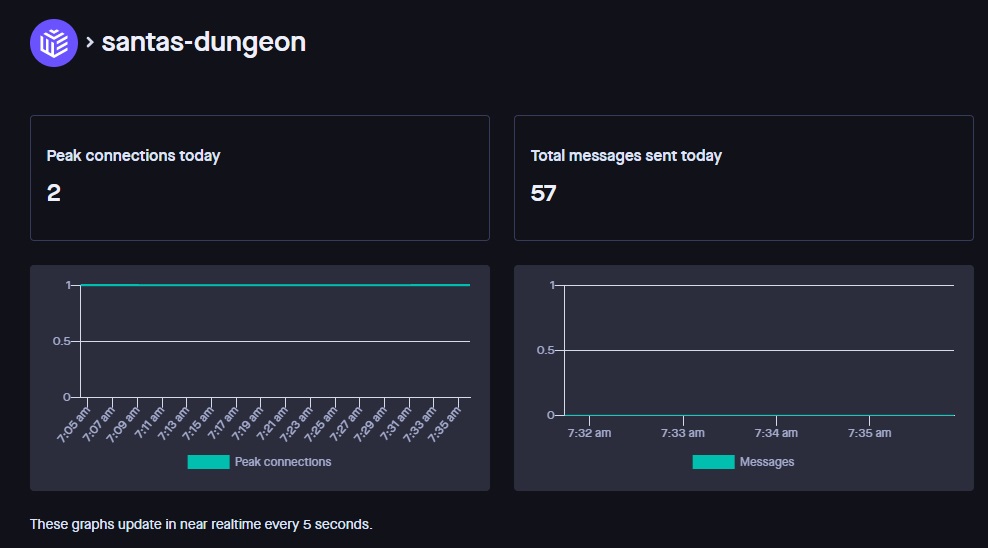Toggle the Messages legend color swatch

713,462
